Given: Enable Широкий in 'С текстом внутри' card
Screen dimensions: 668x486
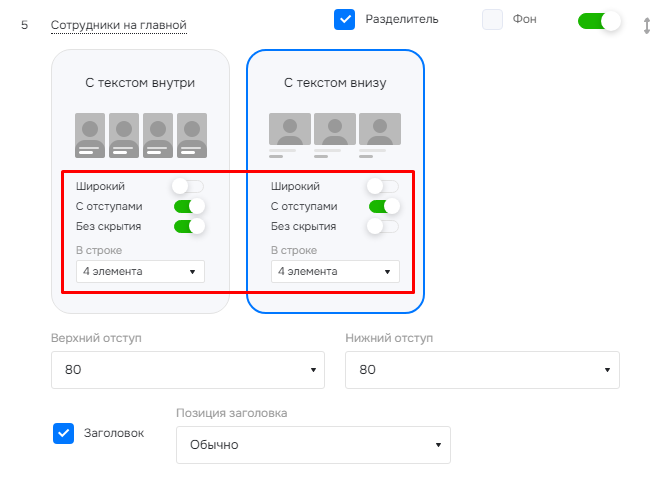Looking at the screenshot, I should [188, 186].
